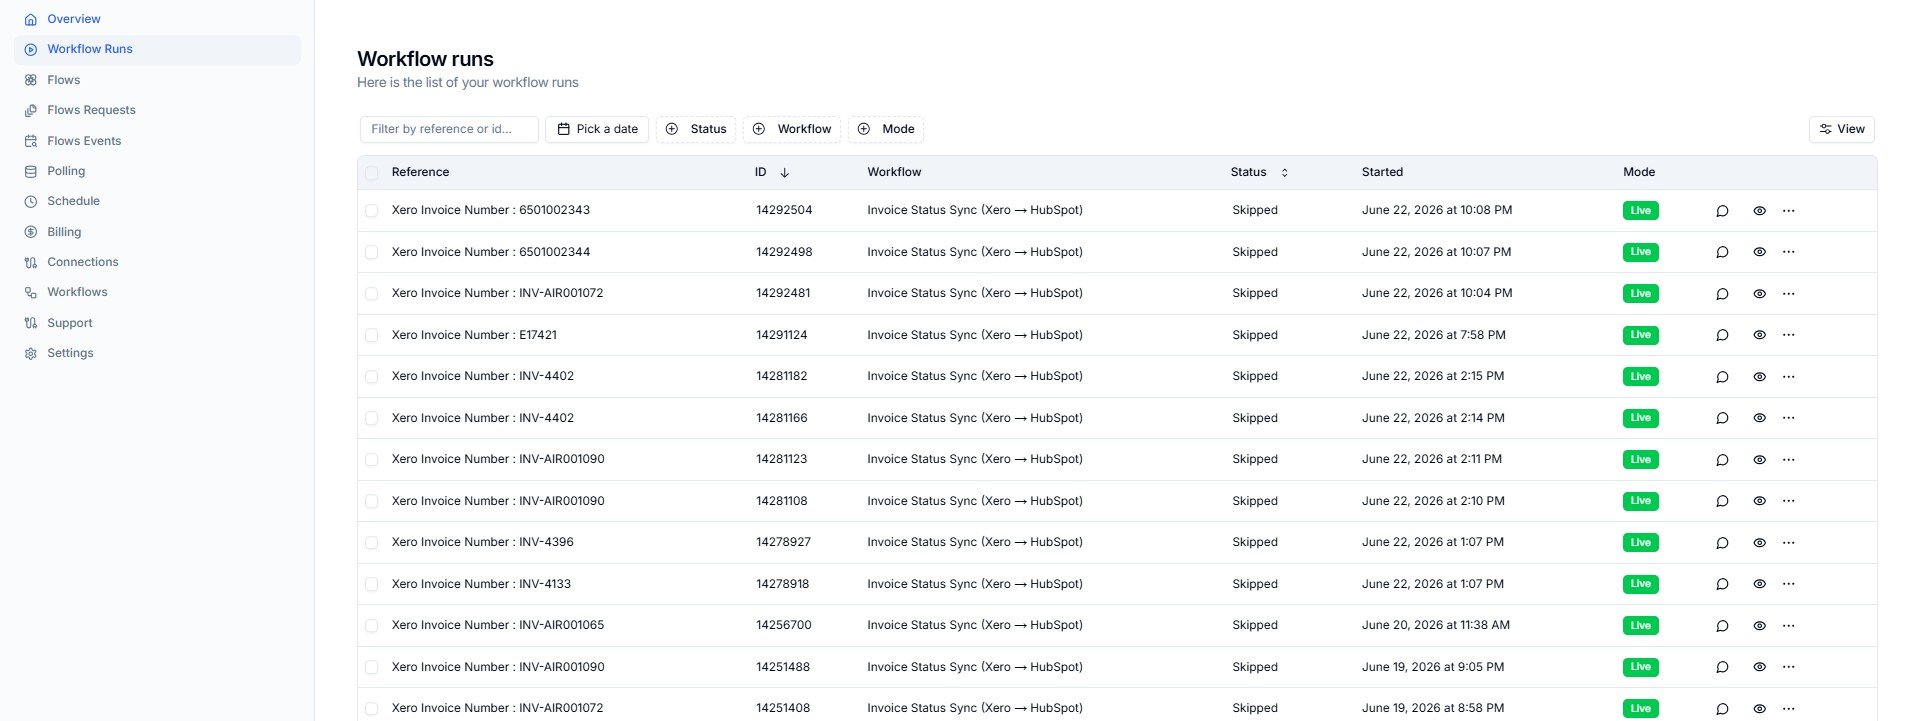Click the Flows Events calendar icon
This screenshot has height=721, width=1915.
click(30, 141)
